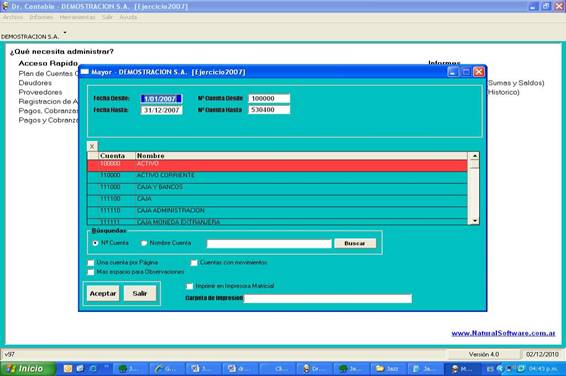Click the Mayor dialog title bar icon
Image resolution: width=566 pixels, height=376 pixels.
pos(84,72)
